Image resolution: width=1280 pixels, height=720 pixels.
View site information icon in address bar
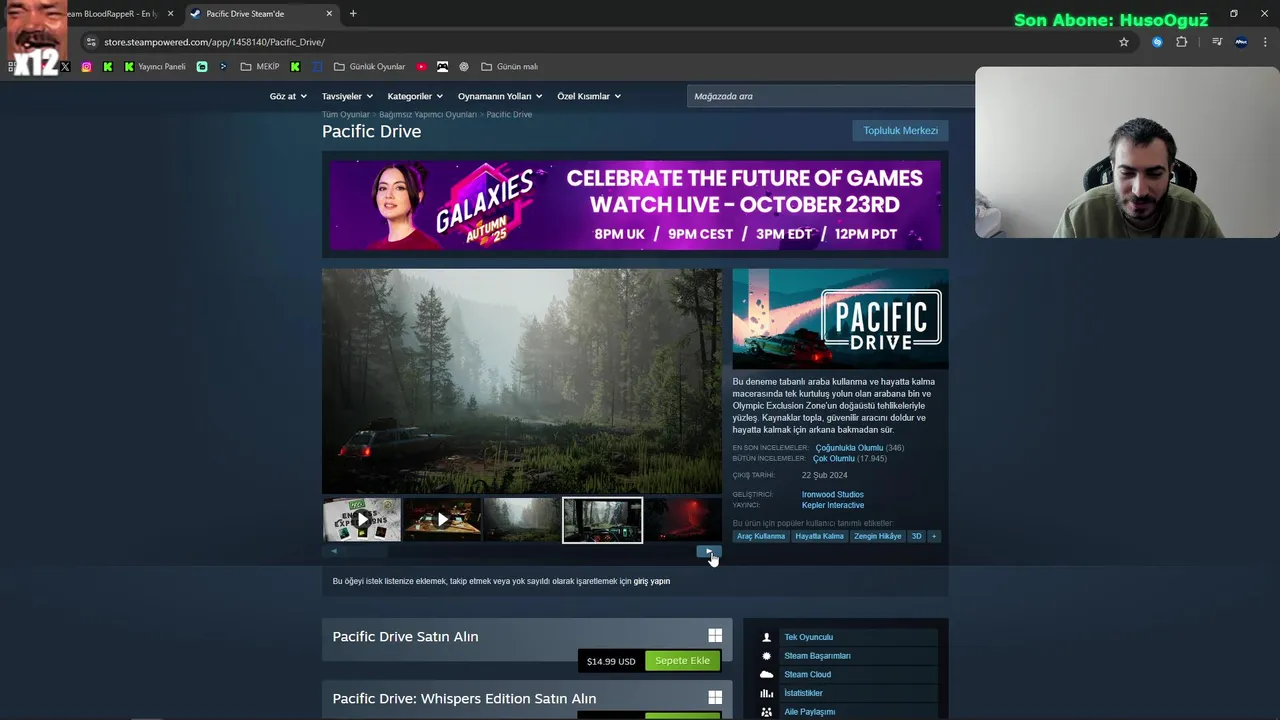[91, 42]
